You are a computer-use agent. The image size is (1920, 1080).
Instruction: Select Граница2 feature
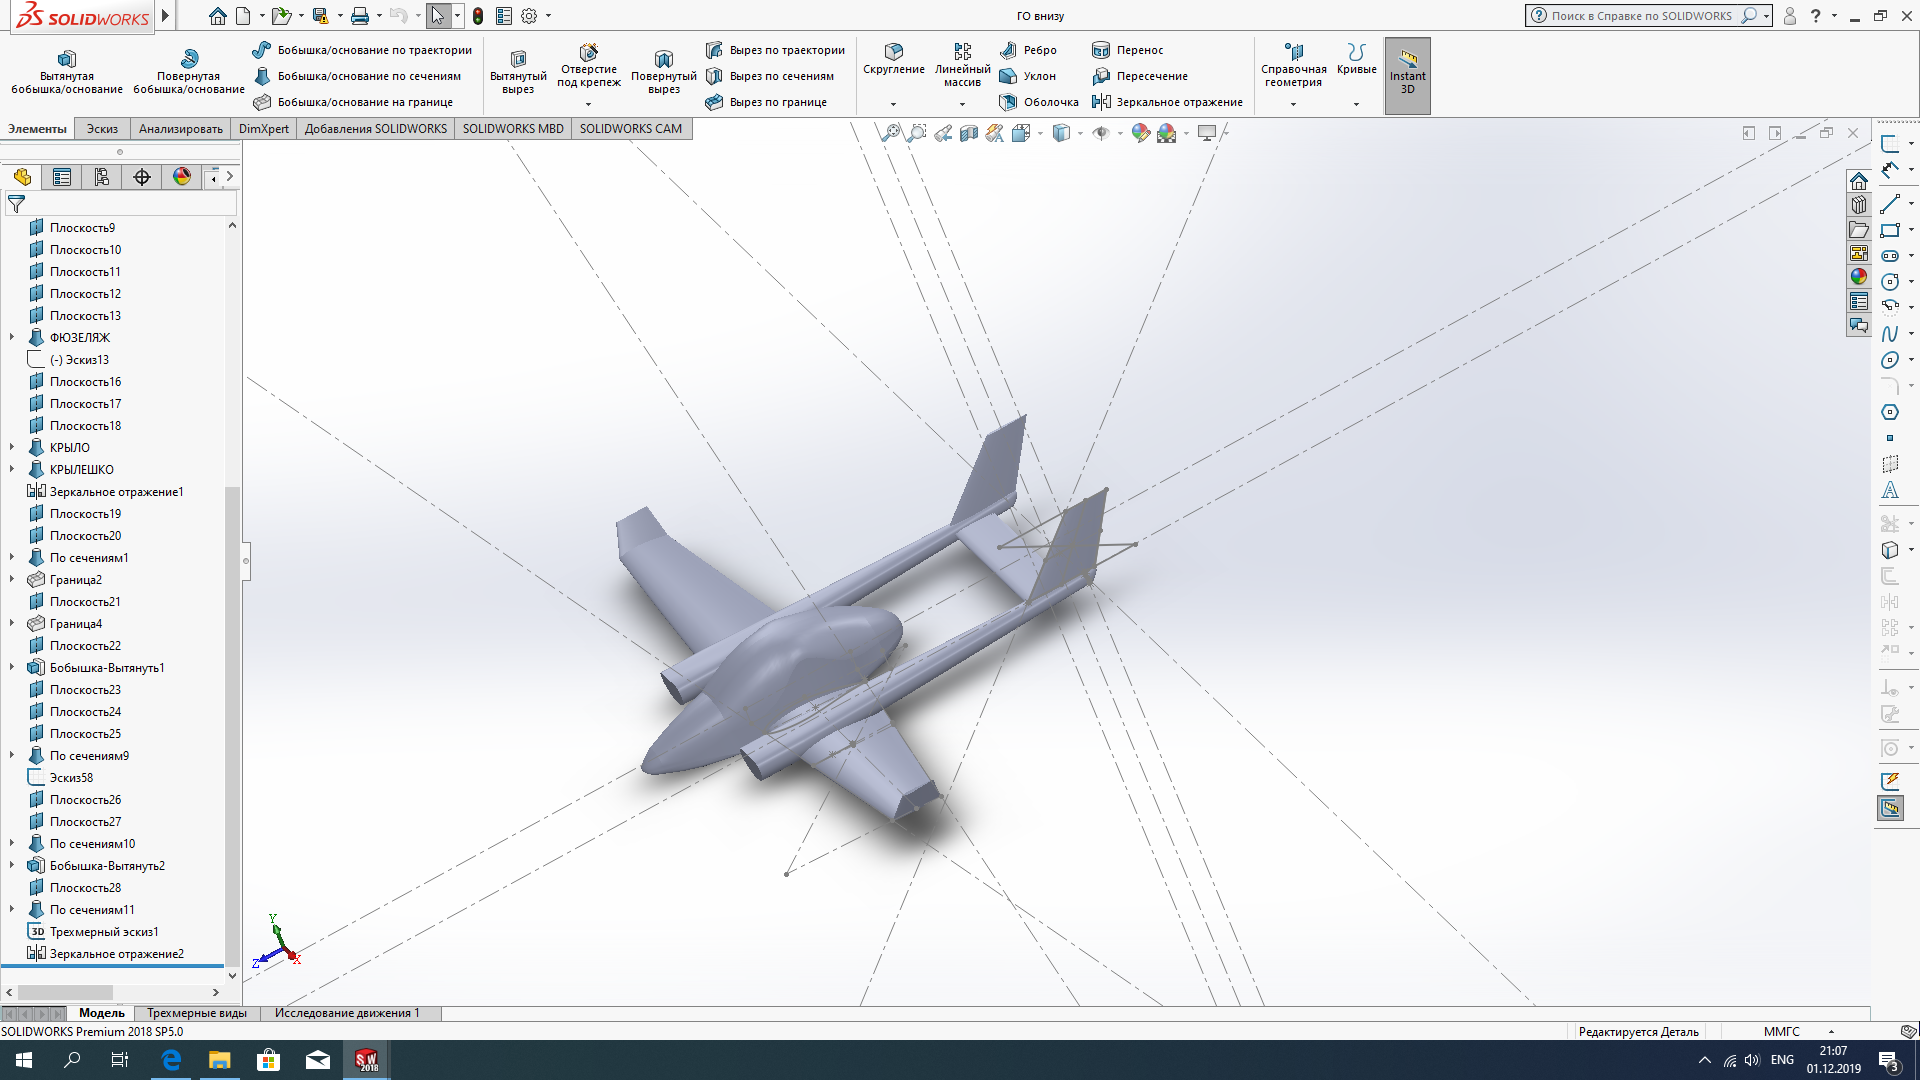click(65, 580)
